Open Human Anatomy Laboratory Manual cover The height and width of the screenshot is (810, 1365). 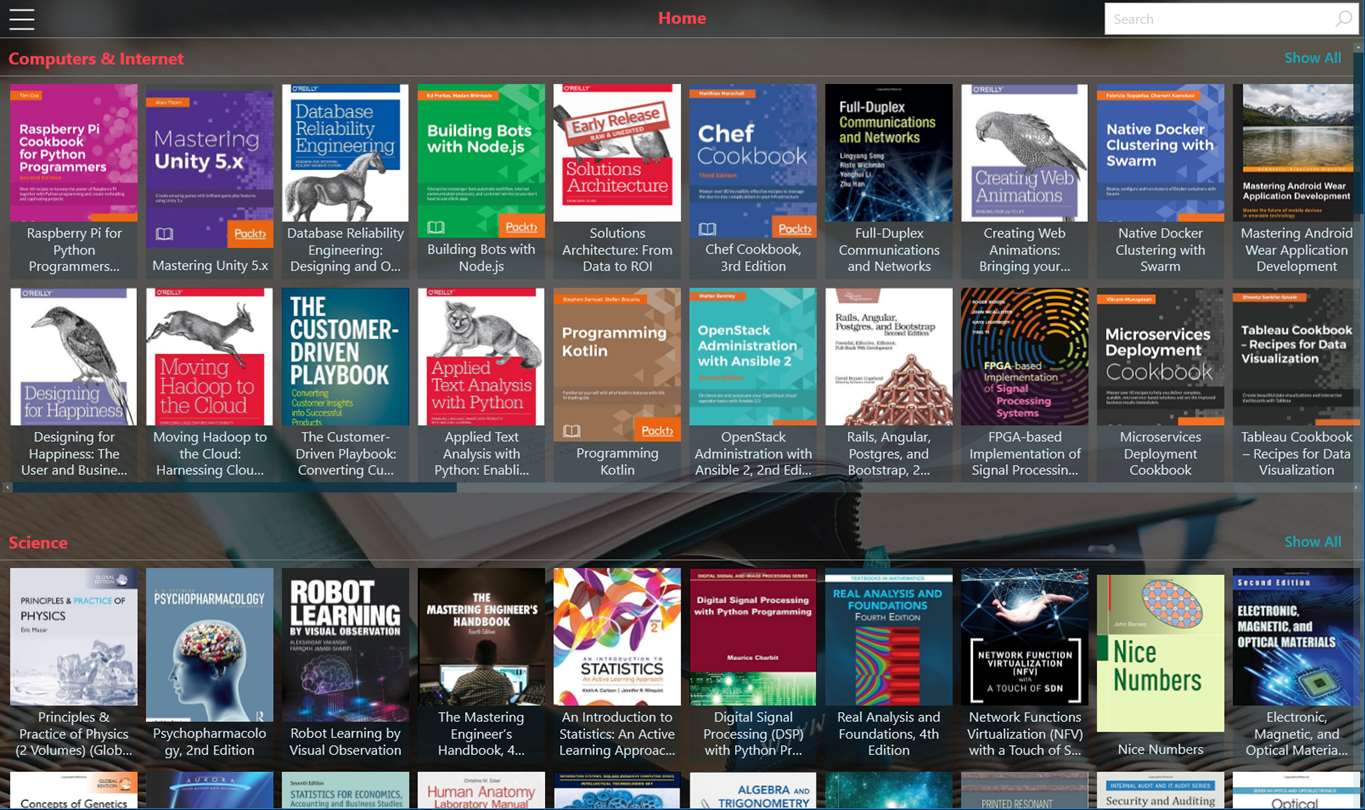click(x=482, y=791)
